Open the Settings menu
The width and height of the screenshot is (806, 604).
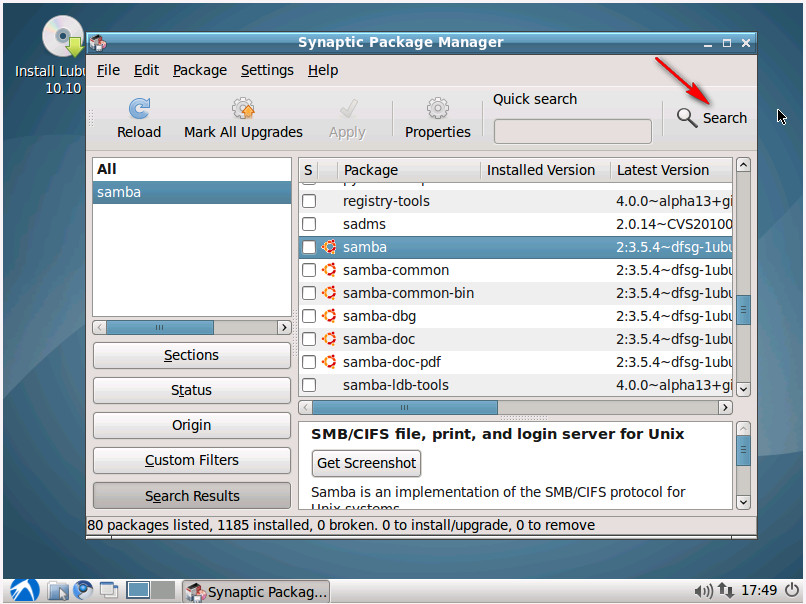click(267, 70)
